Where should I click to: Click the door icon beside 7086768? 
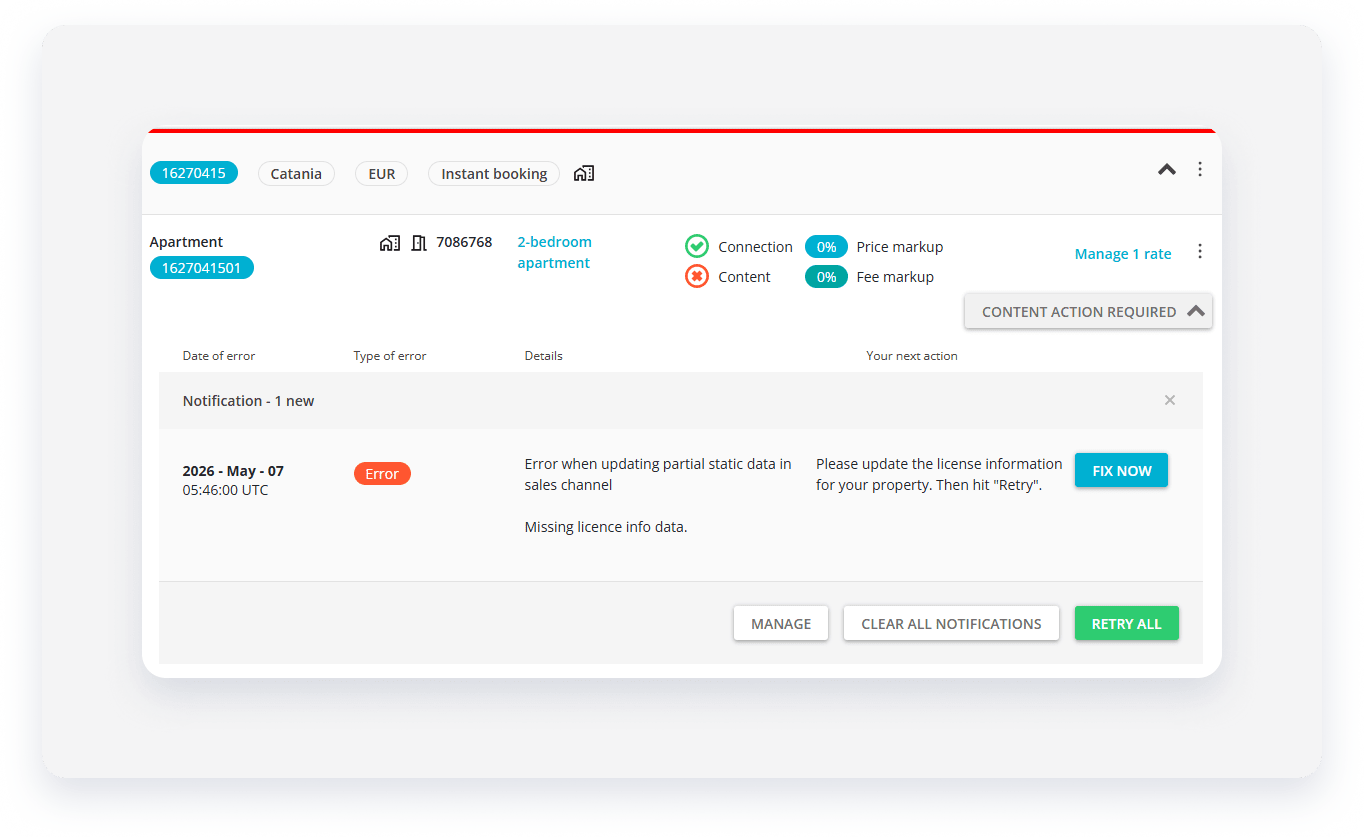point(419,242)
